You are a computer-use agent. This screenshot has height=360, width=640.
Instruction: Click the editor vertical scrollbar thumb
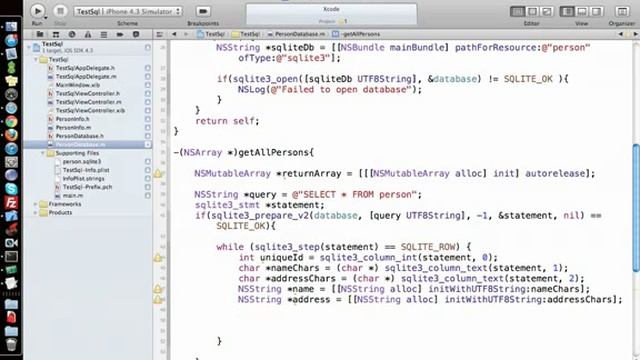pyautogui.click(x=636, y=207)
